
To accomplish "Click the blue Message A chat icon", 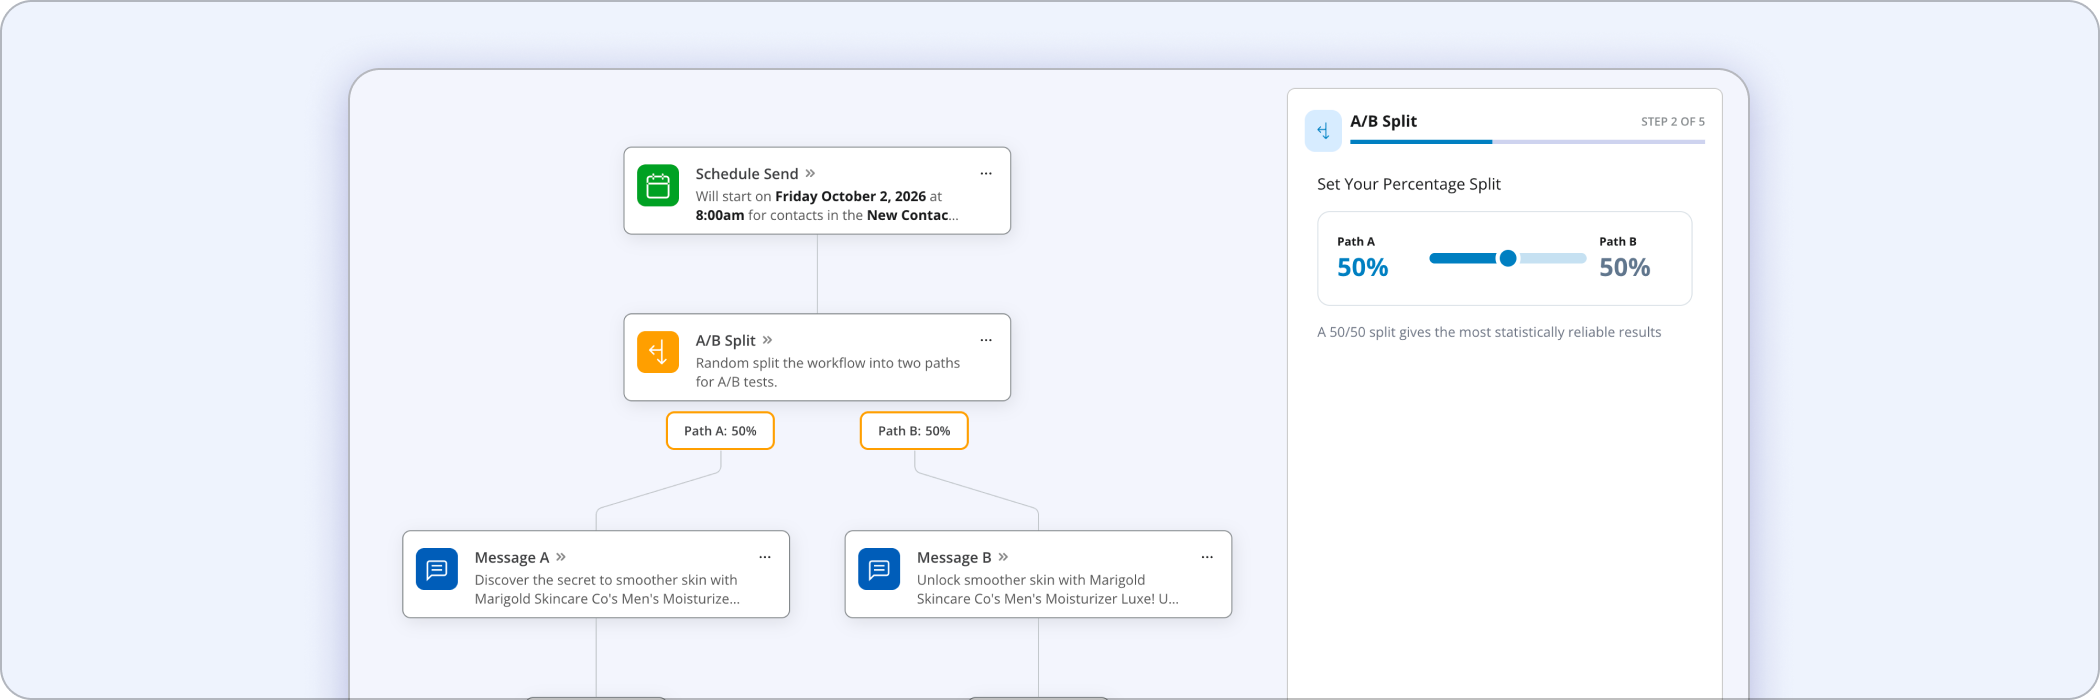I will (x=437, y=569).
